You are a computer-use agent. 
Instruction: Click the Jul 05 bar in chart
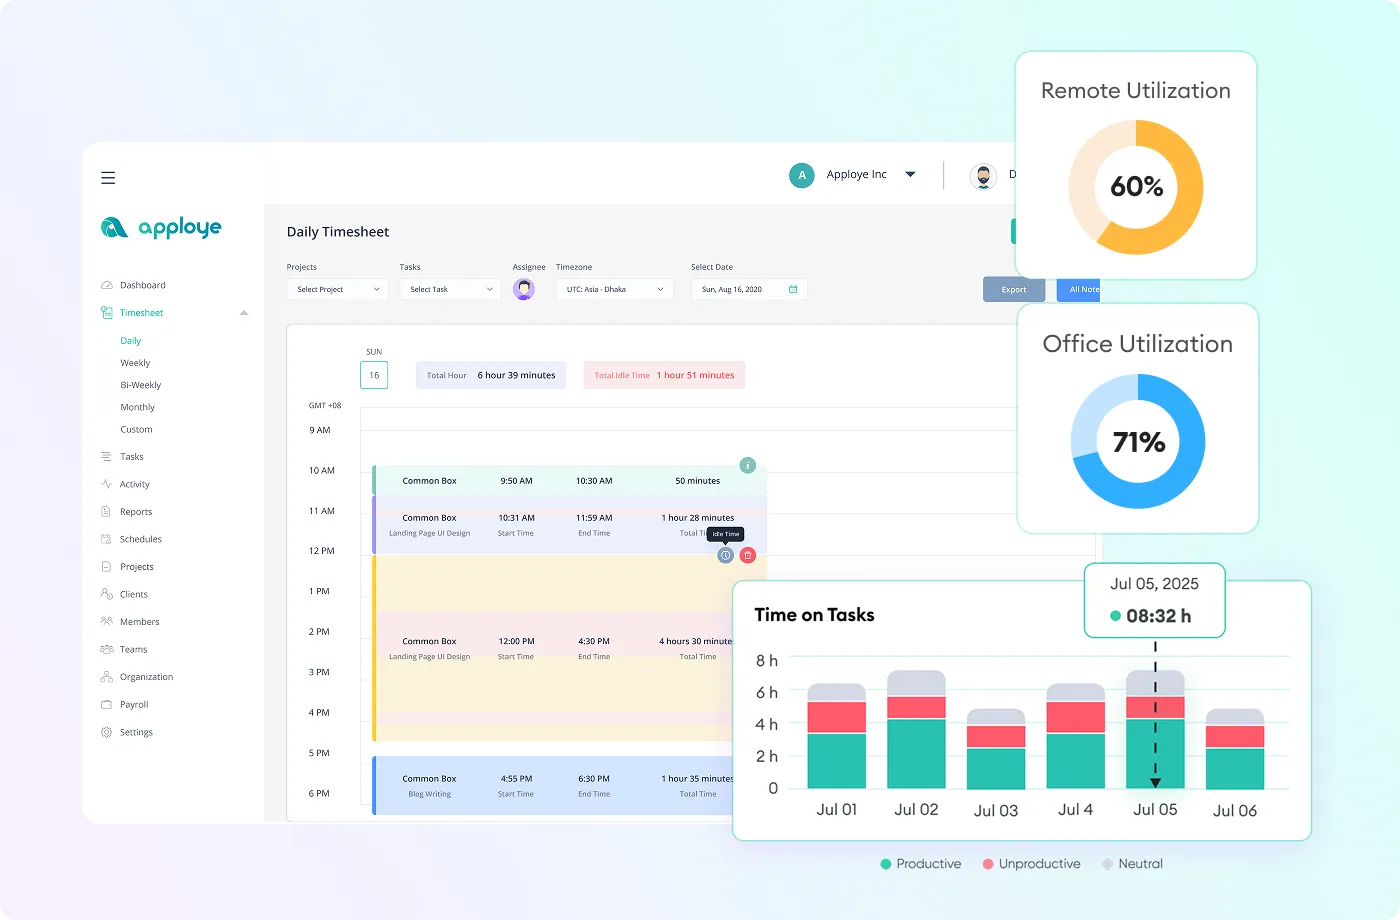click(1155, 740)
